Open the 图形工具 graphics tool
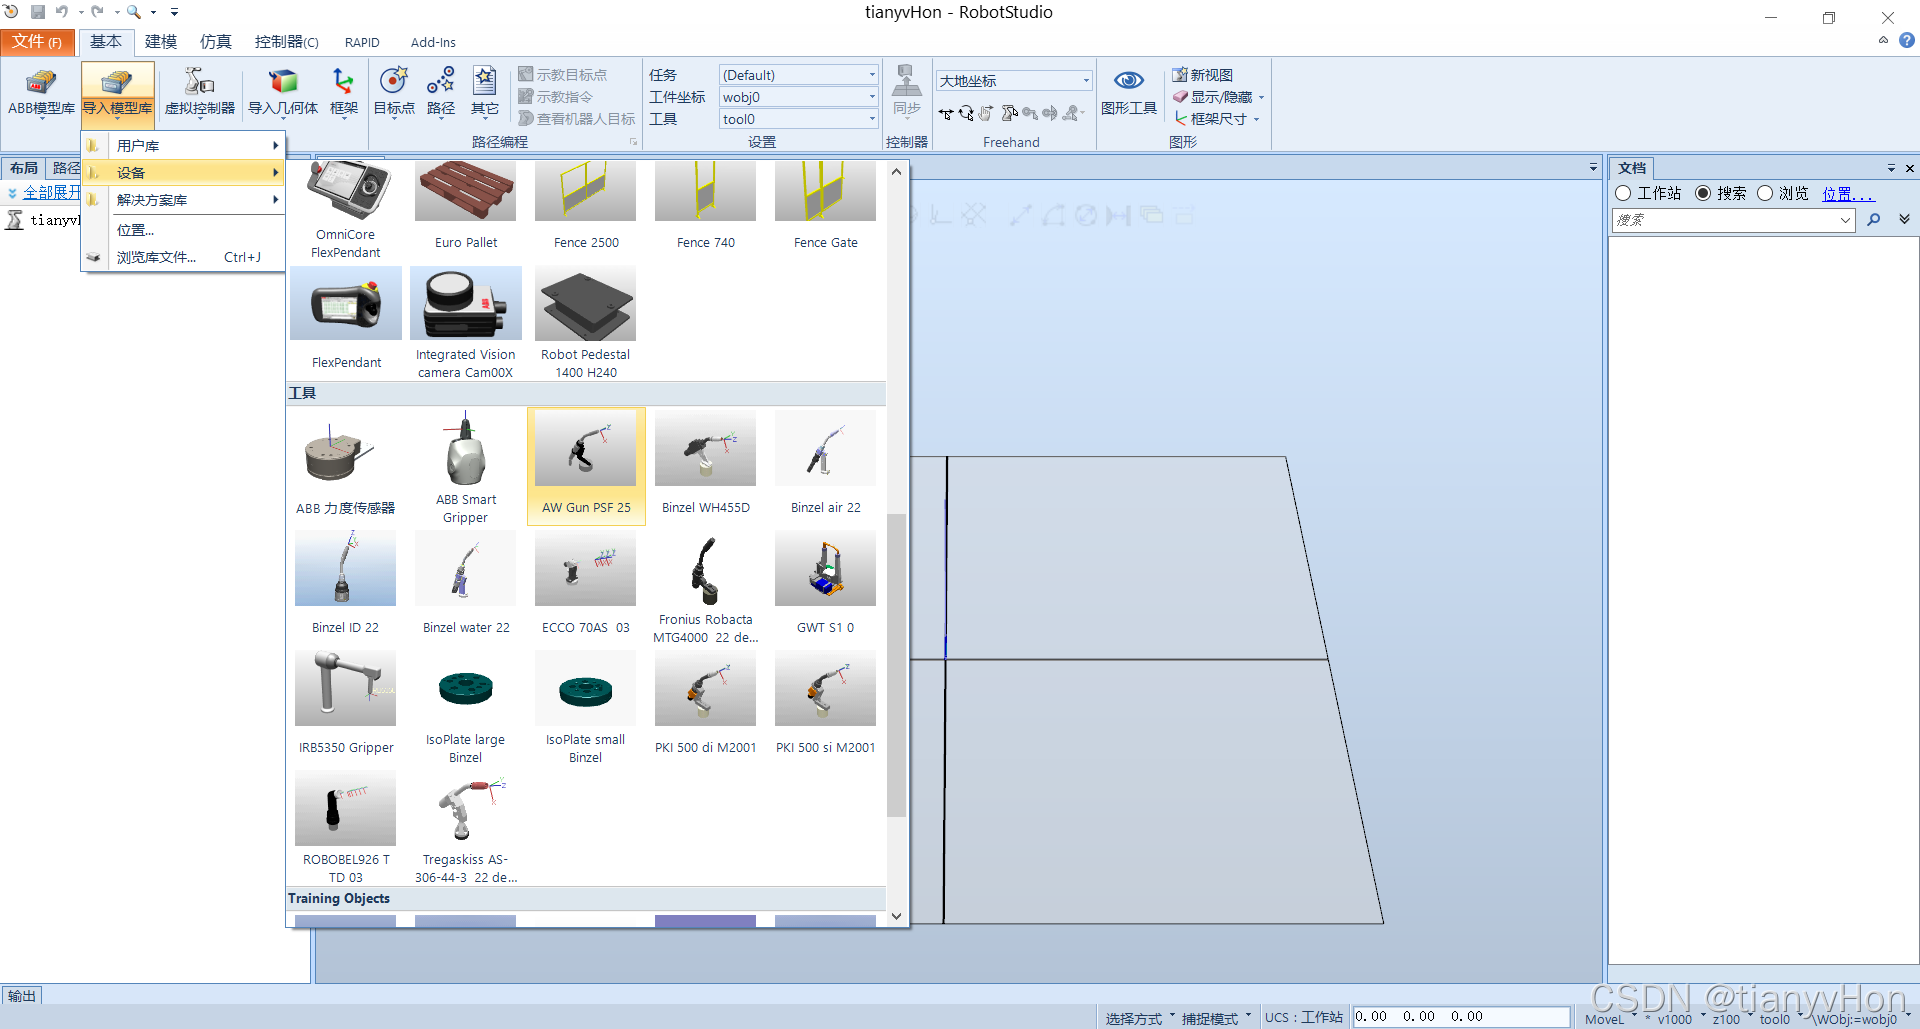Image resolution: width=1920 pixels, height=1029 pixels. pyautogui.click(x=1128, y=93)
